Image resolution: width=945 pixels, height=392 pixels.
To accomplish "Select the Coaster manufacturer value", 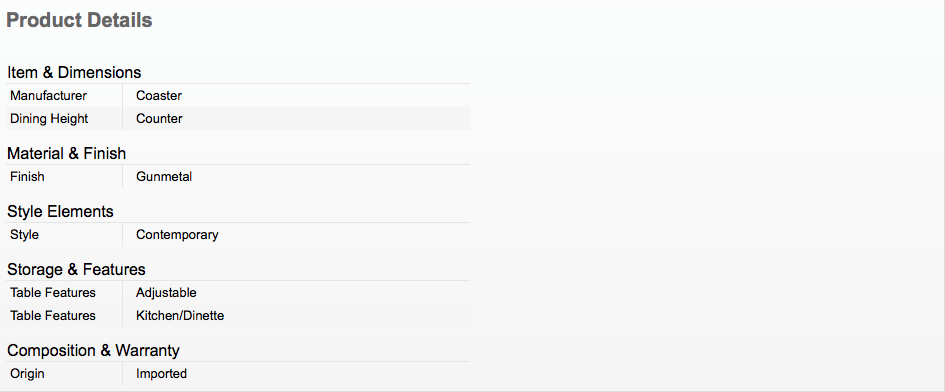I will [x=159, y=96].
